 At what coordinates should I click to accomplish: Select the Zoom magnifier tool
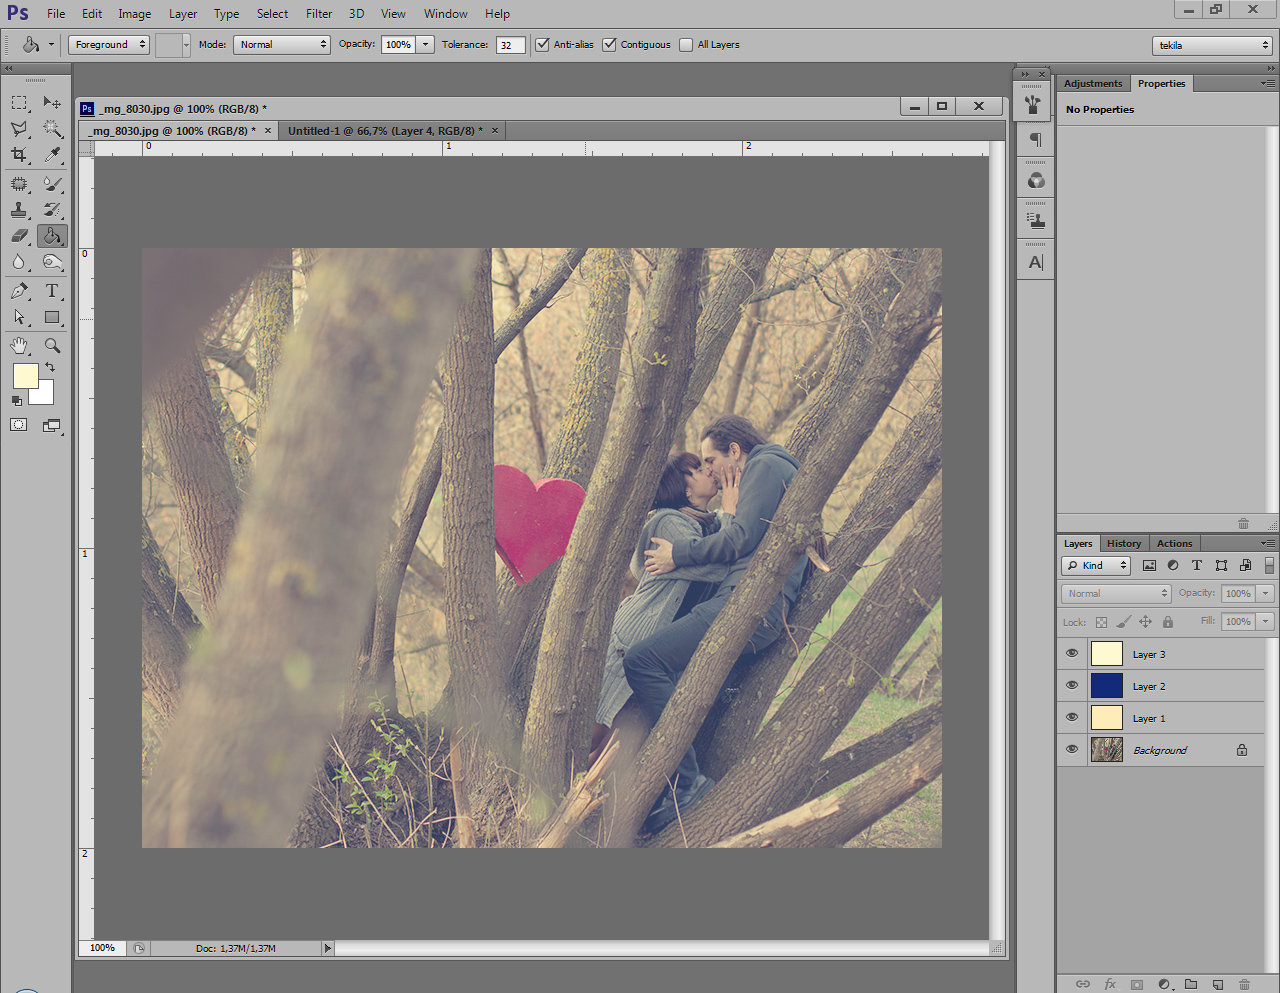click(52, 345)
